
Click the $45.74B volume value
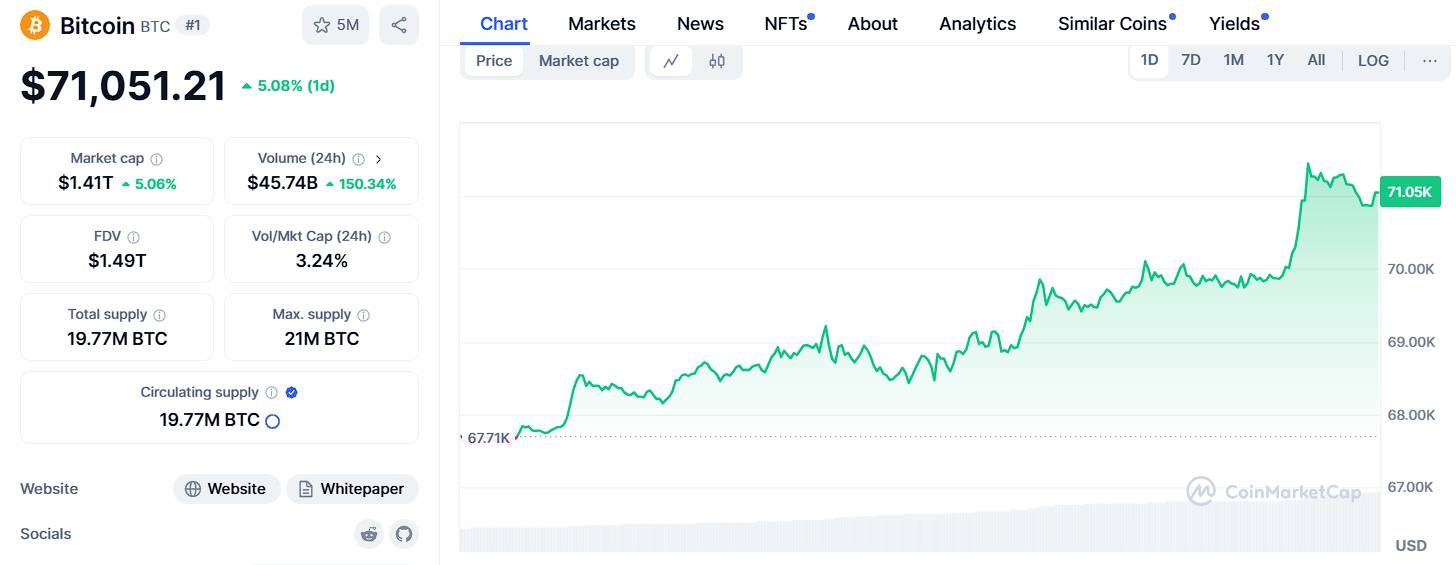[x=283, y=183]
